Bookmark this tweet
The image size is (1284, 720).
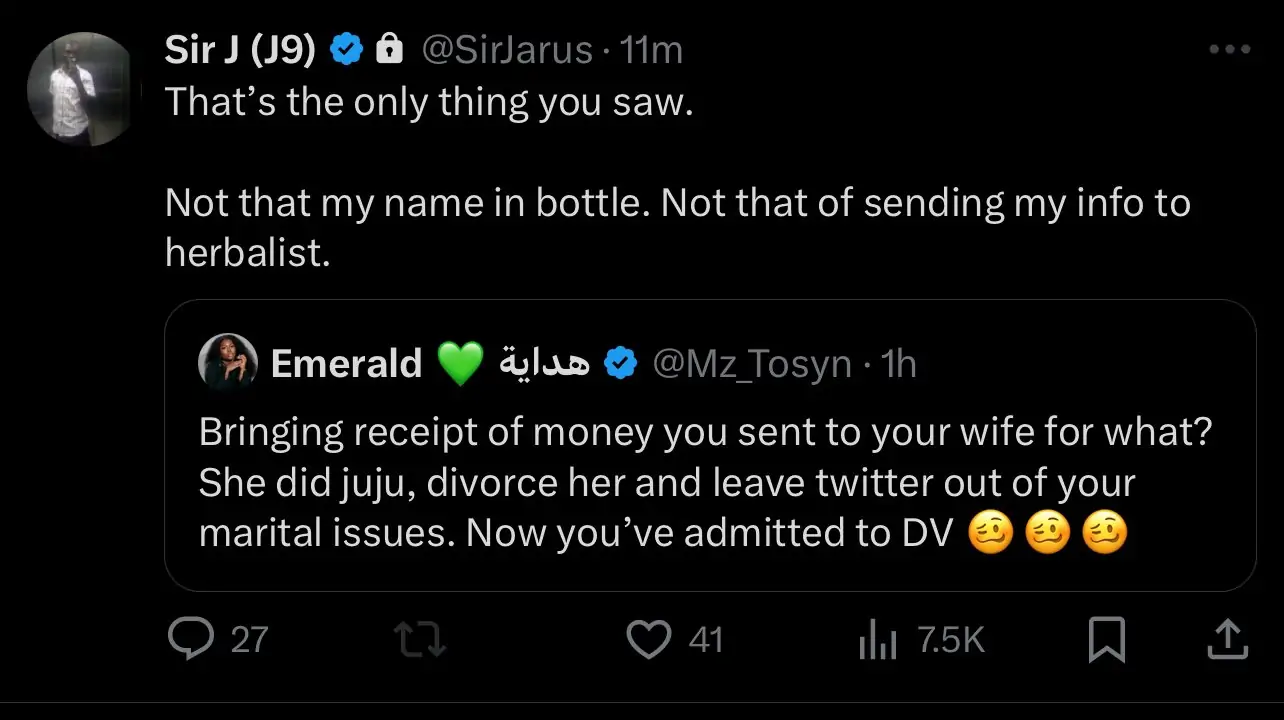click(x=1106, y=640)
